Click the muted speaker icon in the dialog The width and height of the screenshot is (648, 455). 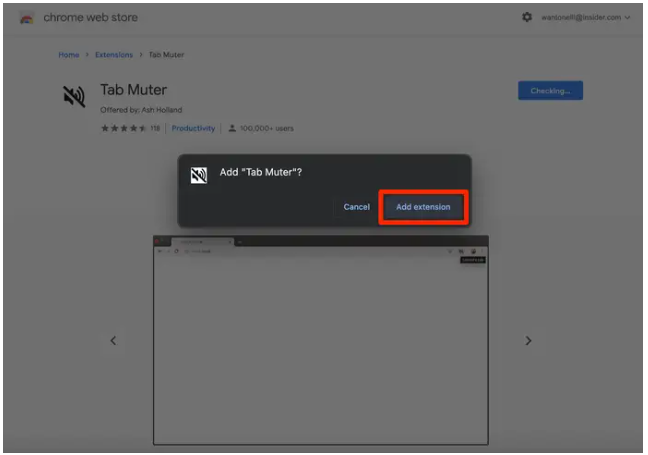tap(199, 175)
